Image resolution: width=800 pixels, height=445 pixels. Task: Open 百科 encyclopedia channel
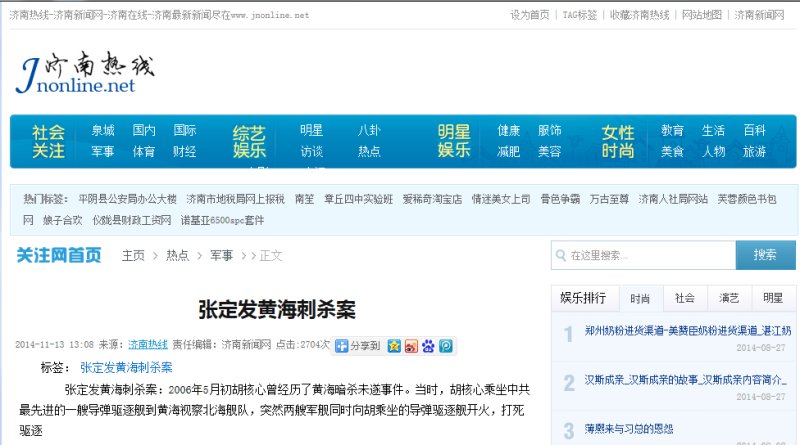click(x=754, y=131)
